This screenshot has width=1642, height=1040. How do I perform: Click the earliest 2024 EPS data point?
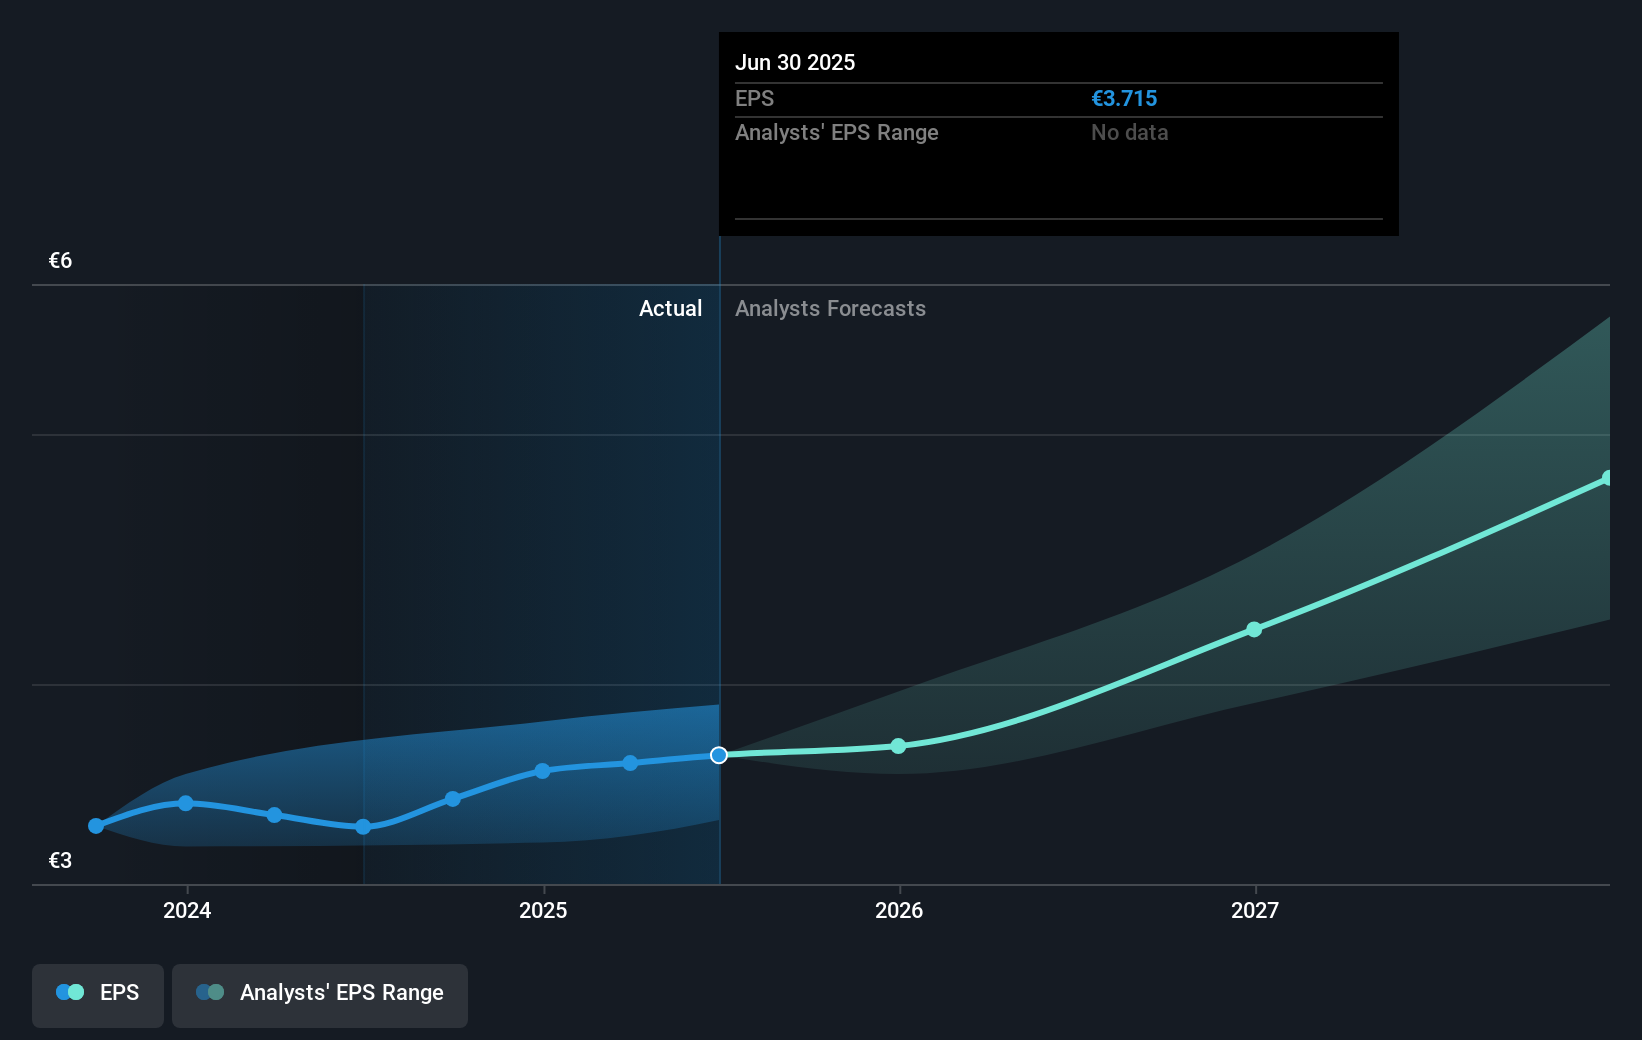95,825
